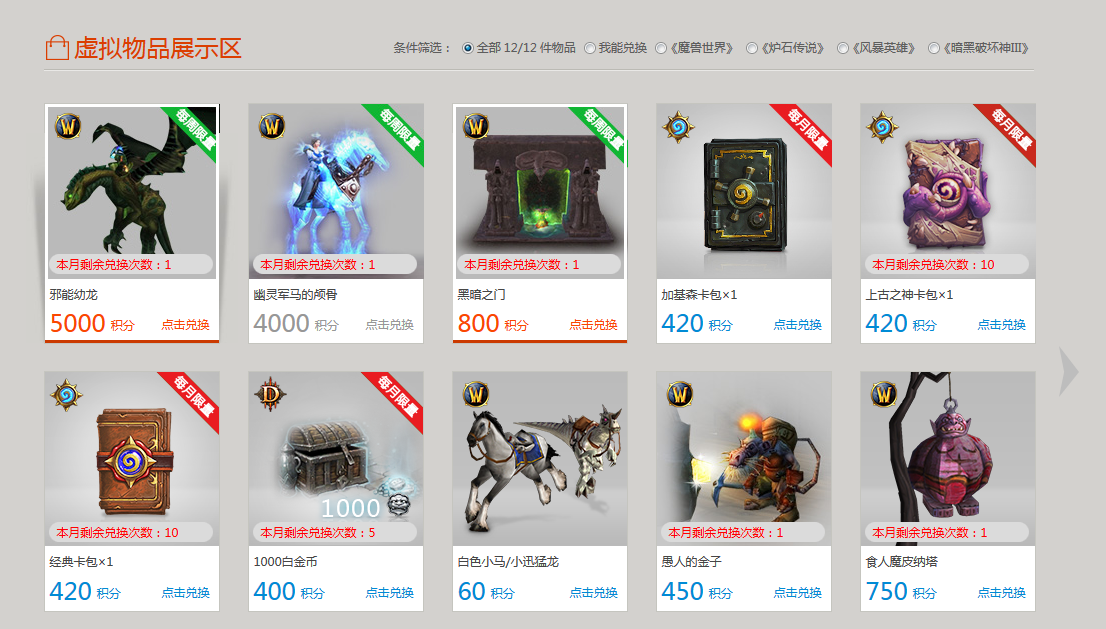Click the WoW icon on 邪能幼龙 card
The height and width of the screenshot is (629, 1106).
68,127
